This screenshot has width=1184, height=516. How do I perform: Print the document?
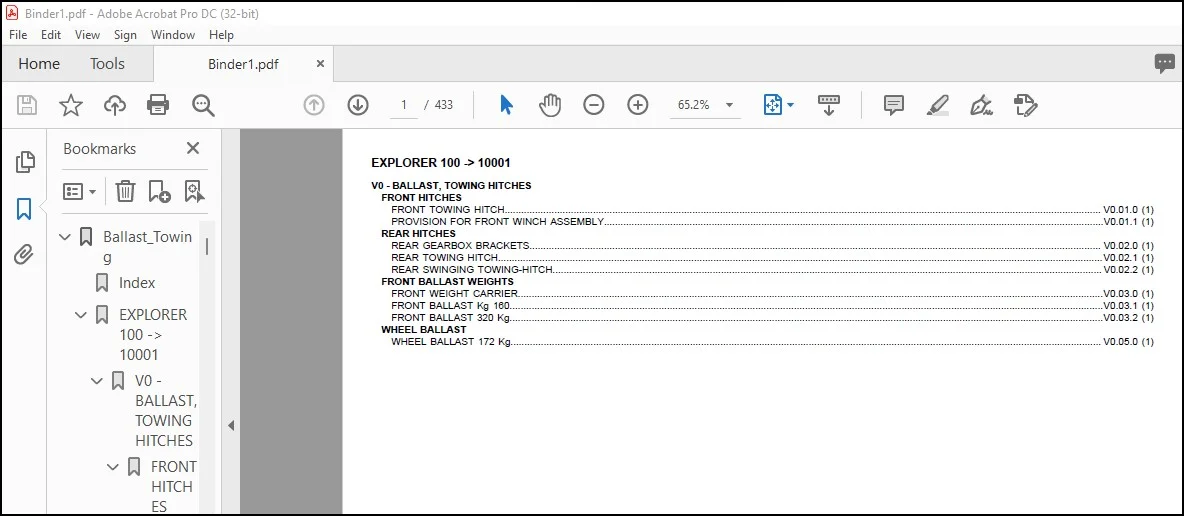(x=159, y=105)
